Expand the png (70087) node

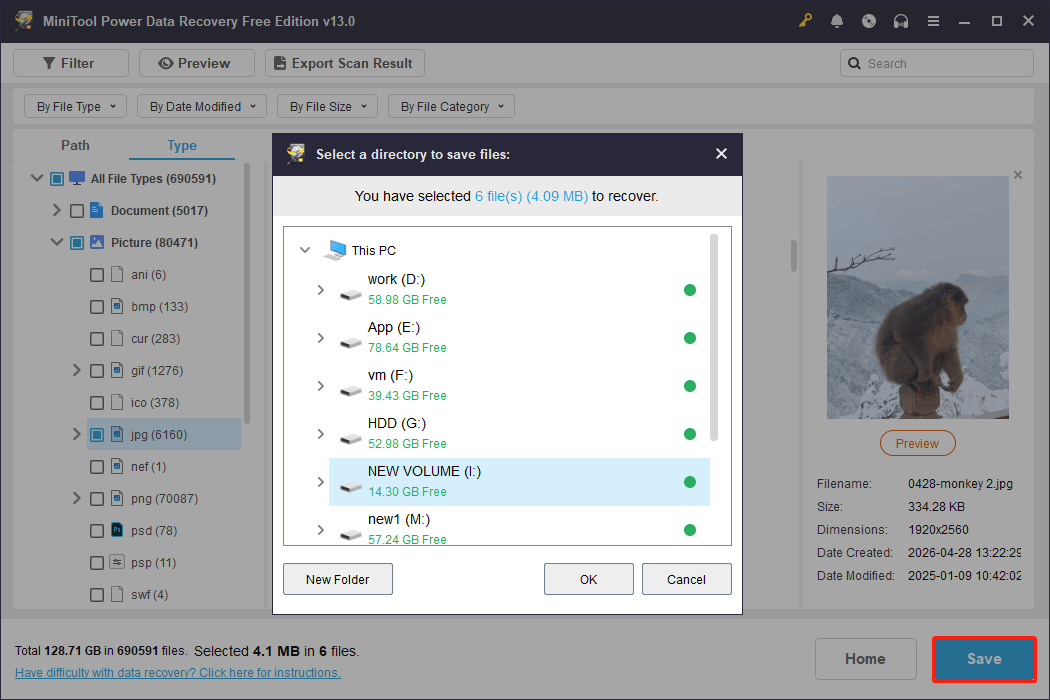pos(76,498)
